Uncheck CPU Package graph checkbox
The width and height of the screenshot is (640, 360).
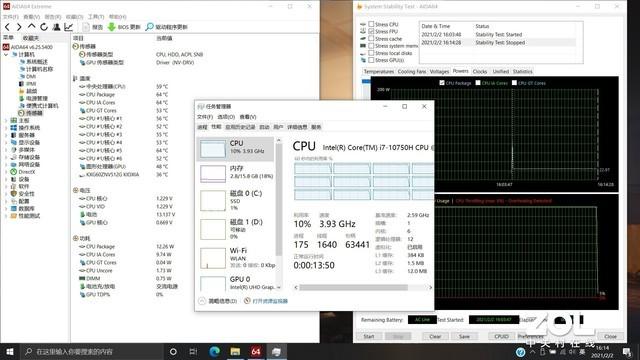point(442,83)
